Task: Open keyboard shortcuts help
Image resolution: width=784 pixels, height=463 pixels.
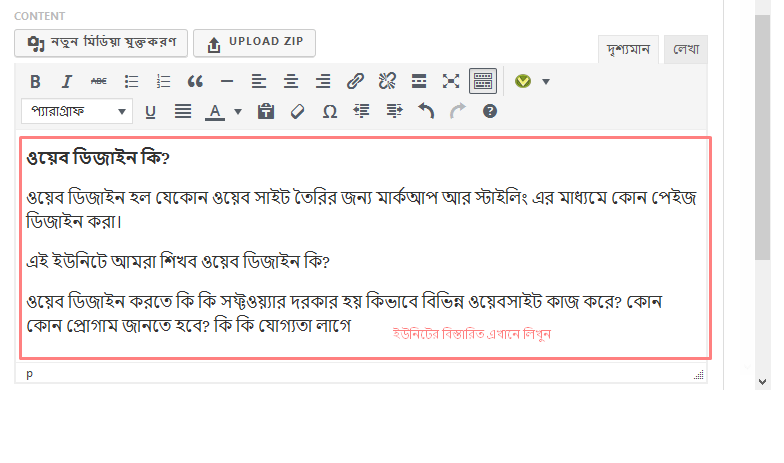Action: (x=490, y=111)
